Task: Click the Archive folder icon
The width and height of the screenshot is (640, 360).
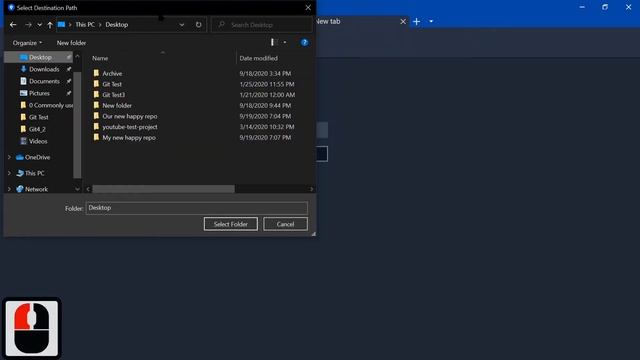Action: click(x=96, y=73)
